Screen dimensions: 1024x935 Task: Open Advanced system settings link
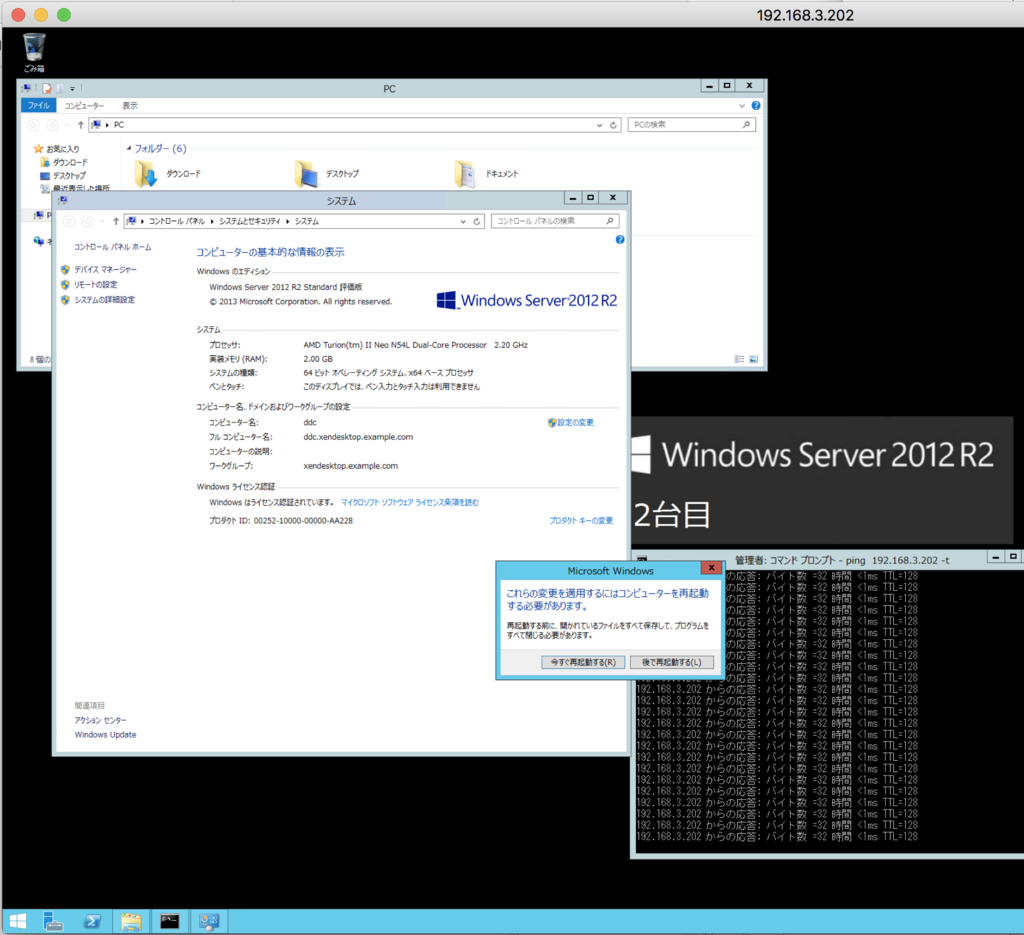pyautogui.click(x=104, y=300)
